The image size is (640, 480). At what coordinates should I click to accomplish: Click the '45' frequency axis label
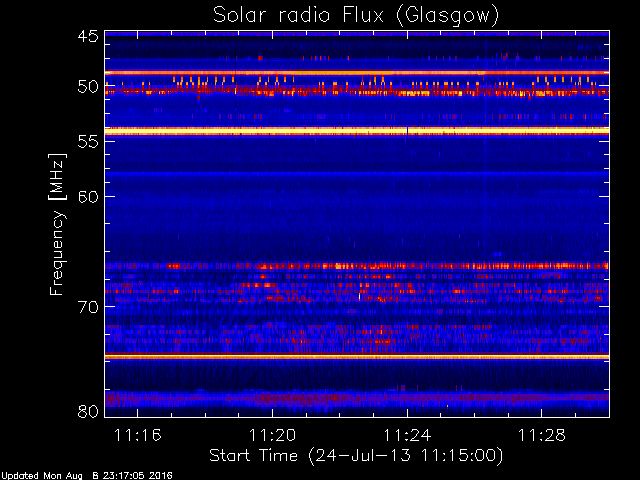coord(88,36)
